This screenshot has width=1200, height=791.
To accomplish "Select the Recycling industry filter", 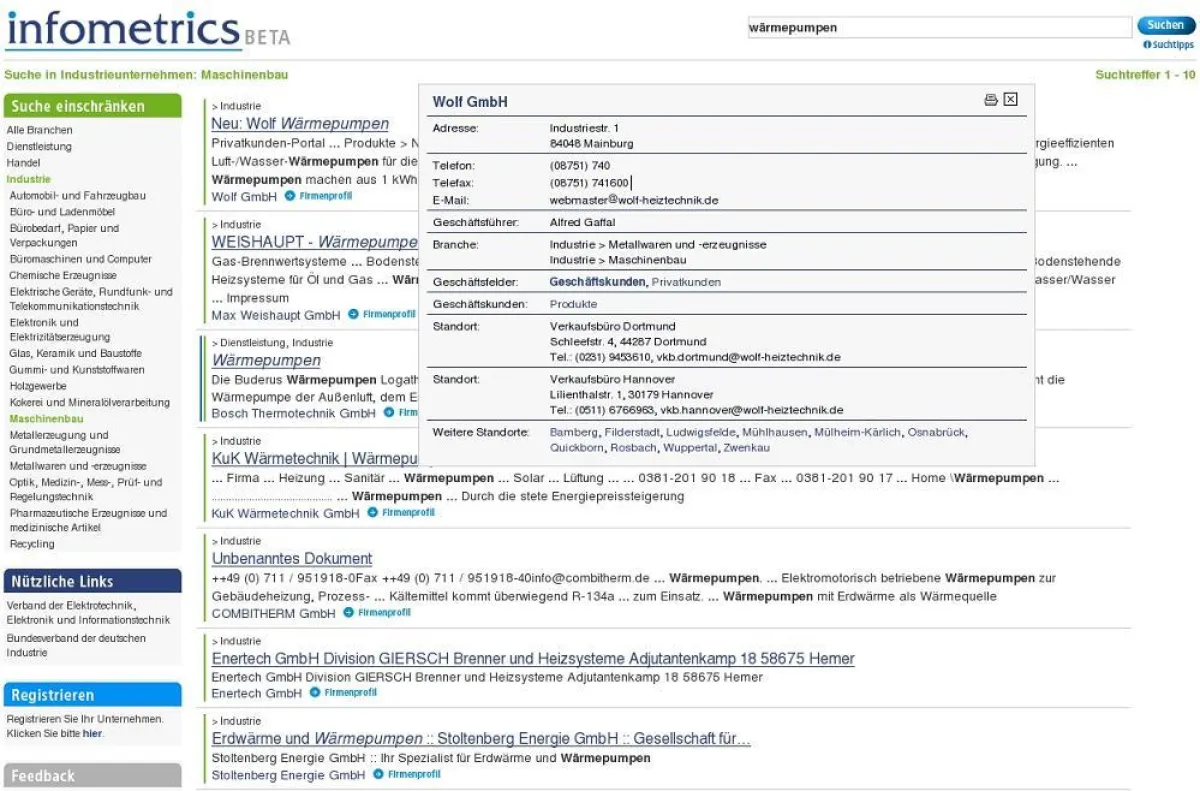I will [x=31, y=543].
